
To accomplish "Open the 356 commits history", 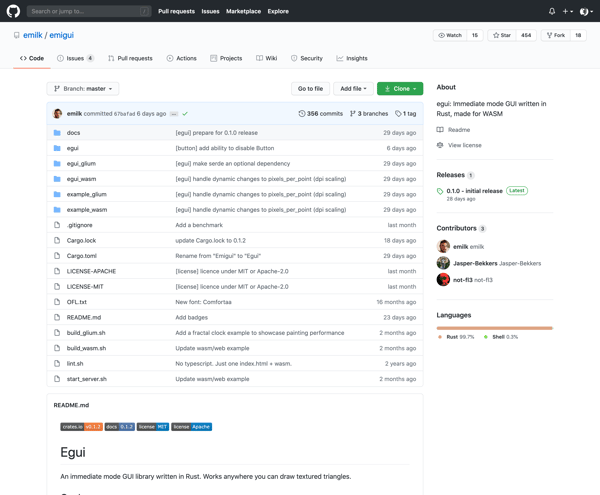I will [x=321, y=114].
